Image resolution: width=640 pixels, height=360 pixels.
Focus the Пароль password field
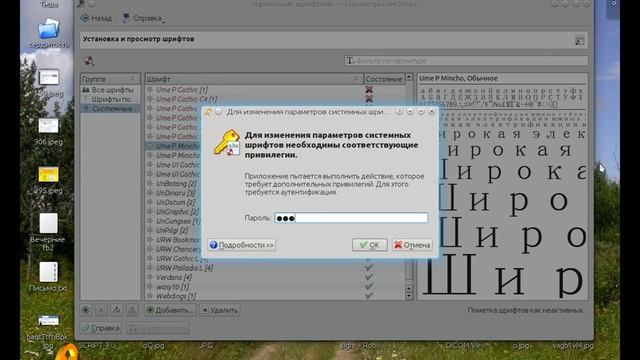tap(351, 218)
